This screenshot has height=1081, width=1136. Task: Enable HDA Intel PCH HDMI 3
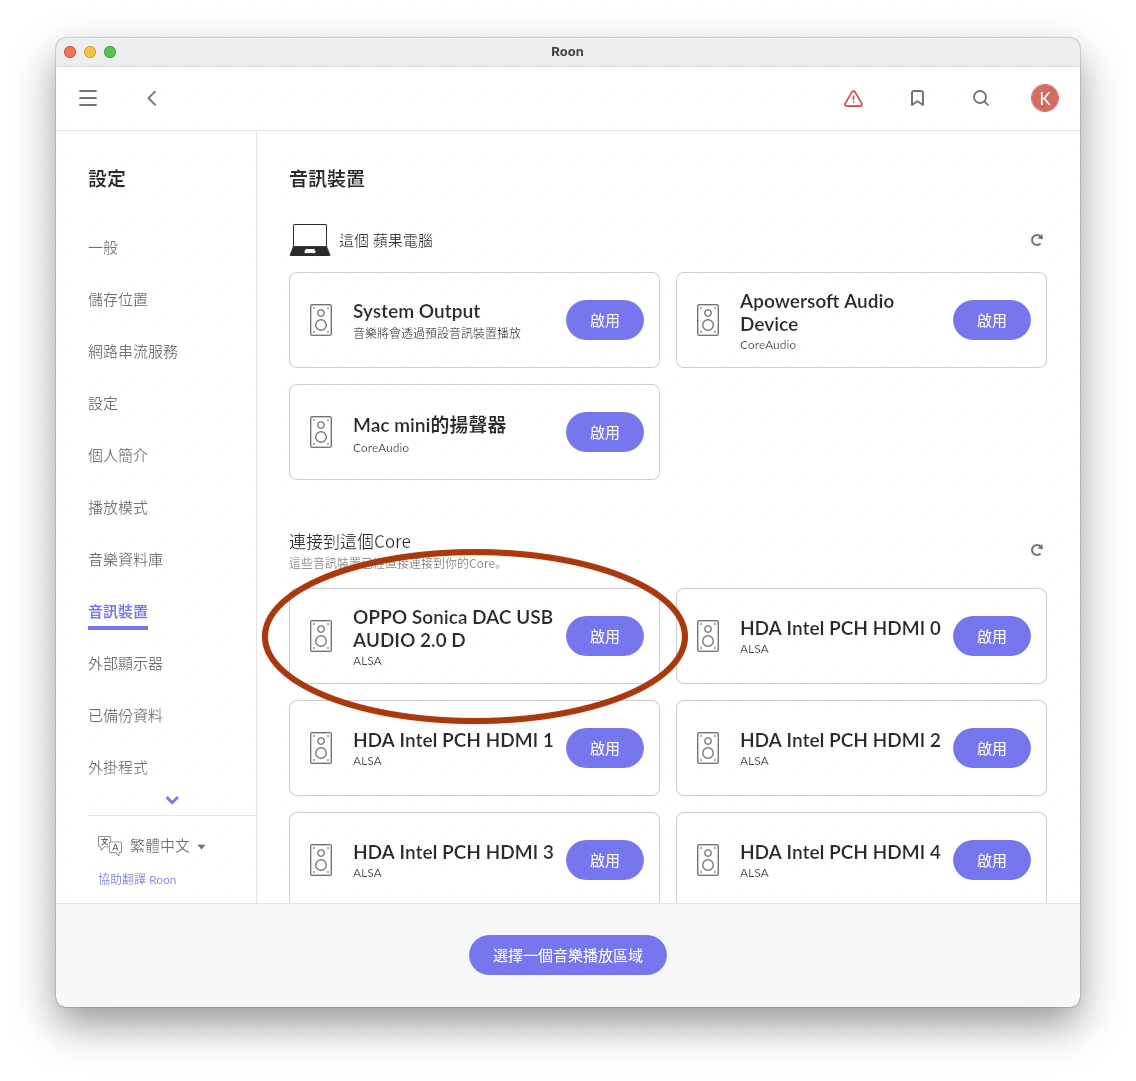(605, 861)
